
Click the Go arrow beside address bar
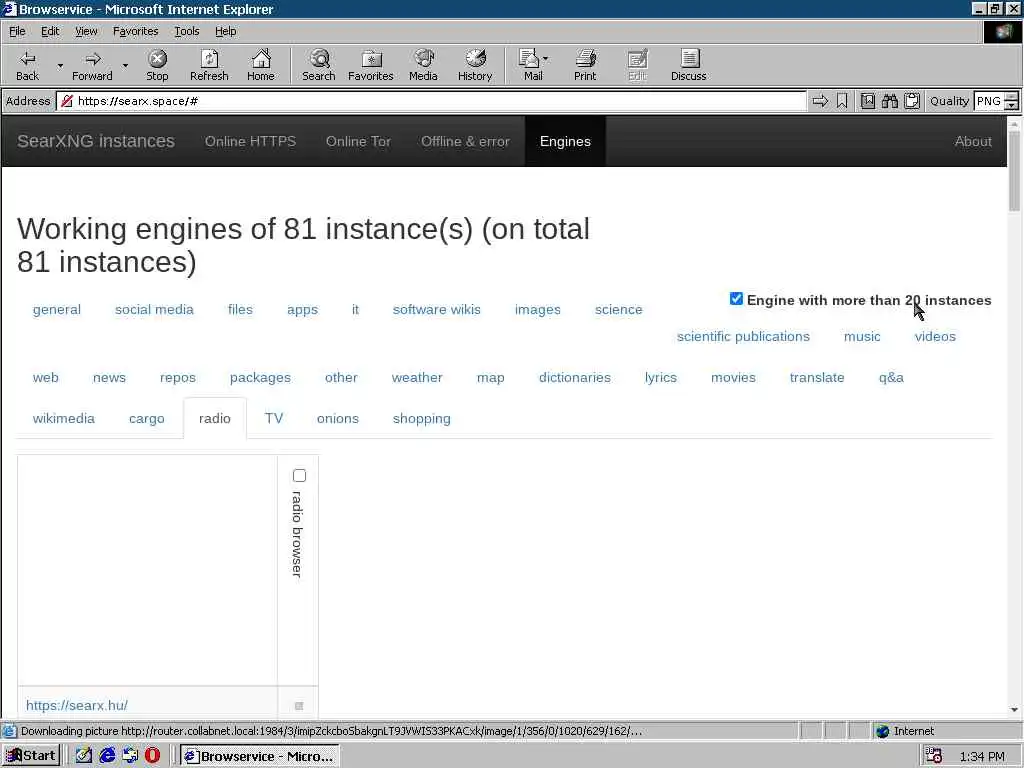[x=820, y=101]
